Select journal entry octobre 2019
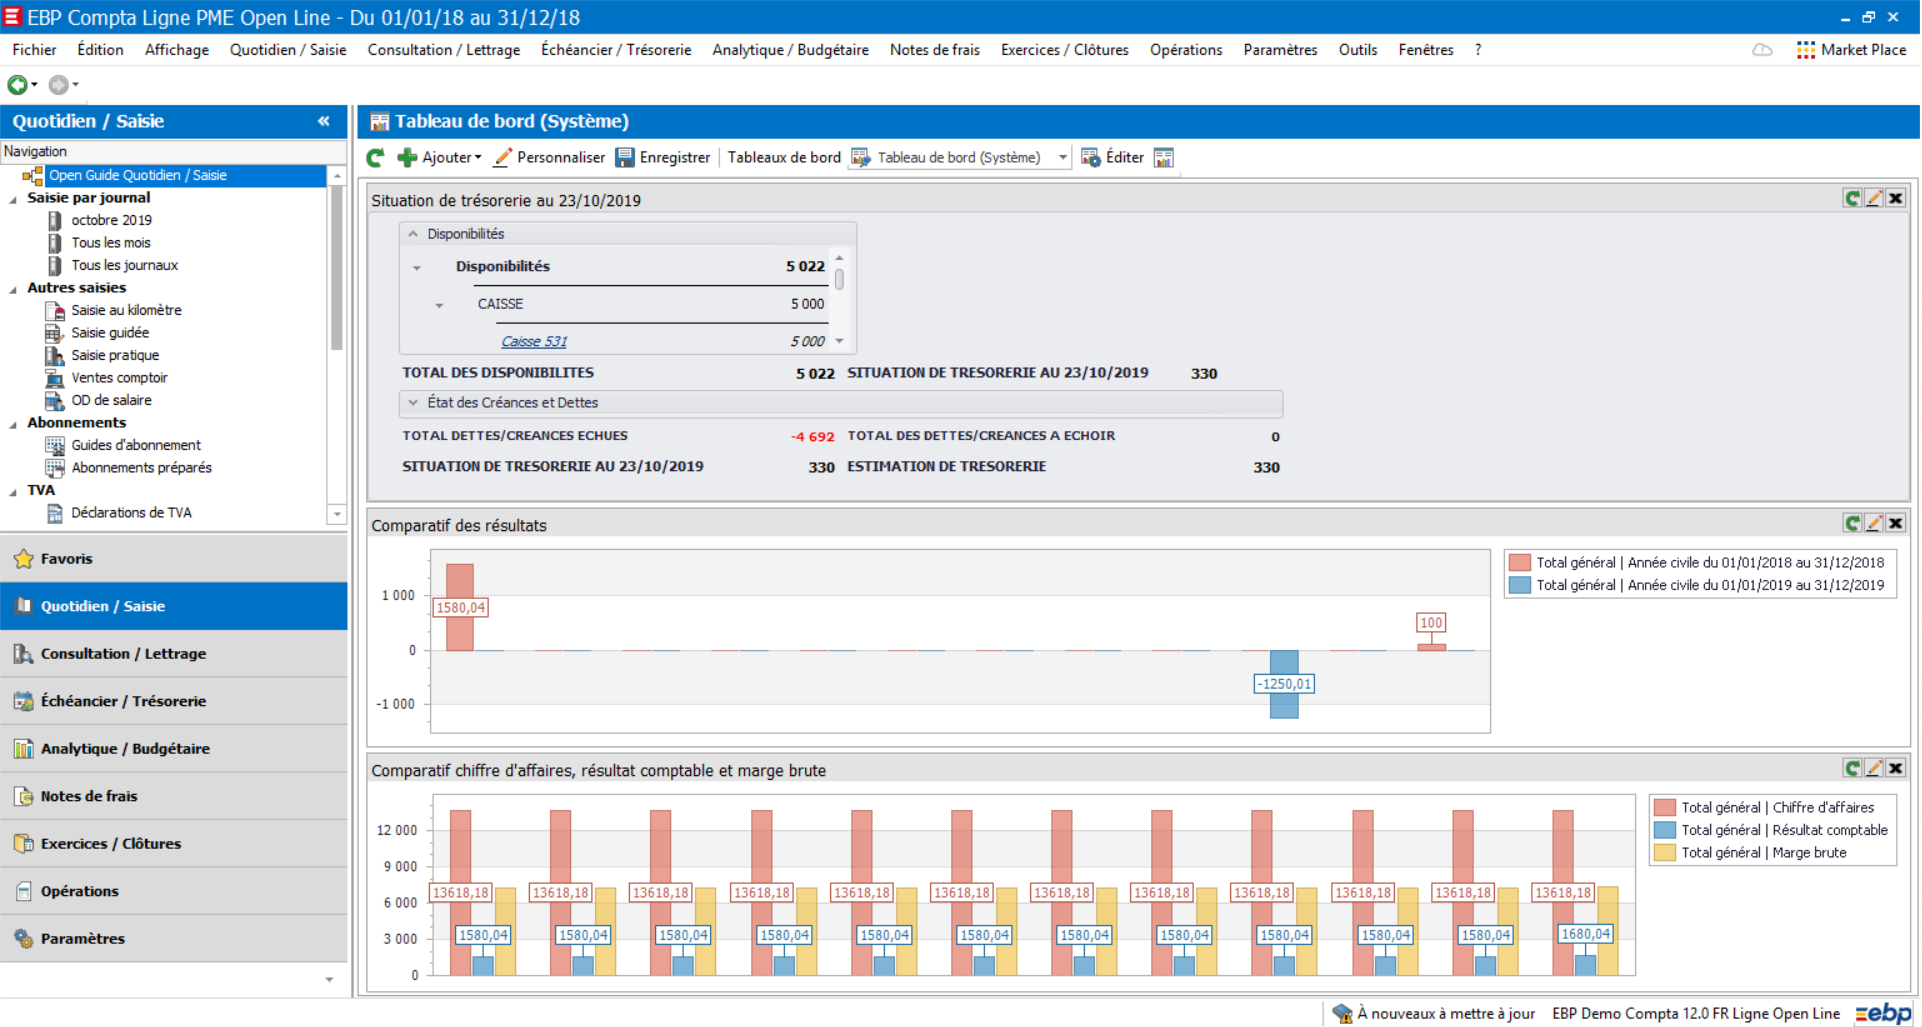Image resolution: width=1922 pixels, height=1027 pixels. [111, 220]
